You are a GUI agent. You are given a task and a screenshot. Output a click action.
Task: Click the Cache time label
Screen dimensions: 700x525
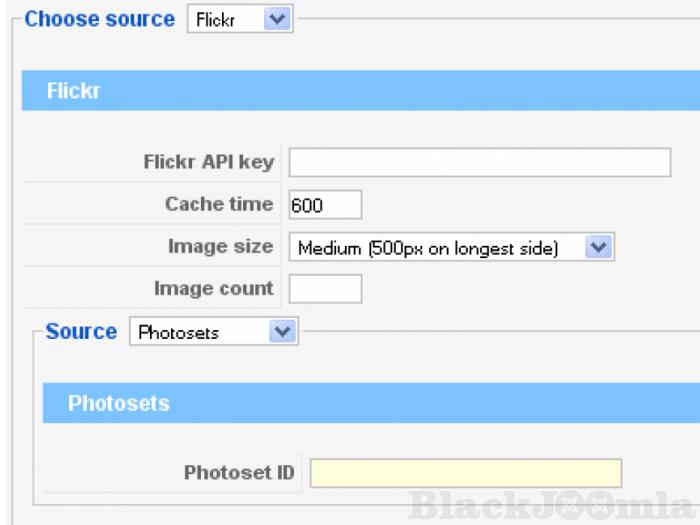(x=218, y=204)
